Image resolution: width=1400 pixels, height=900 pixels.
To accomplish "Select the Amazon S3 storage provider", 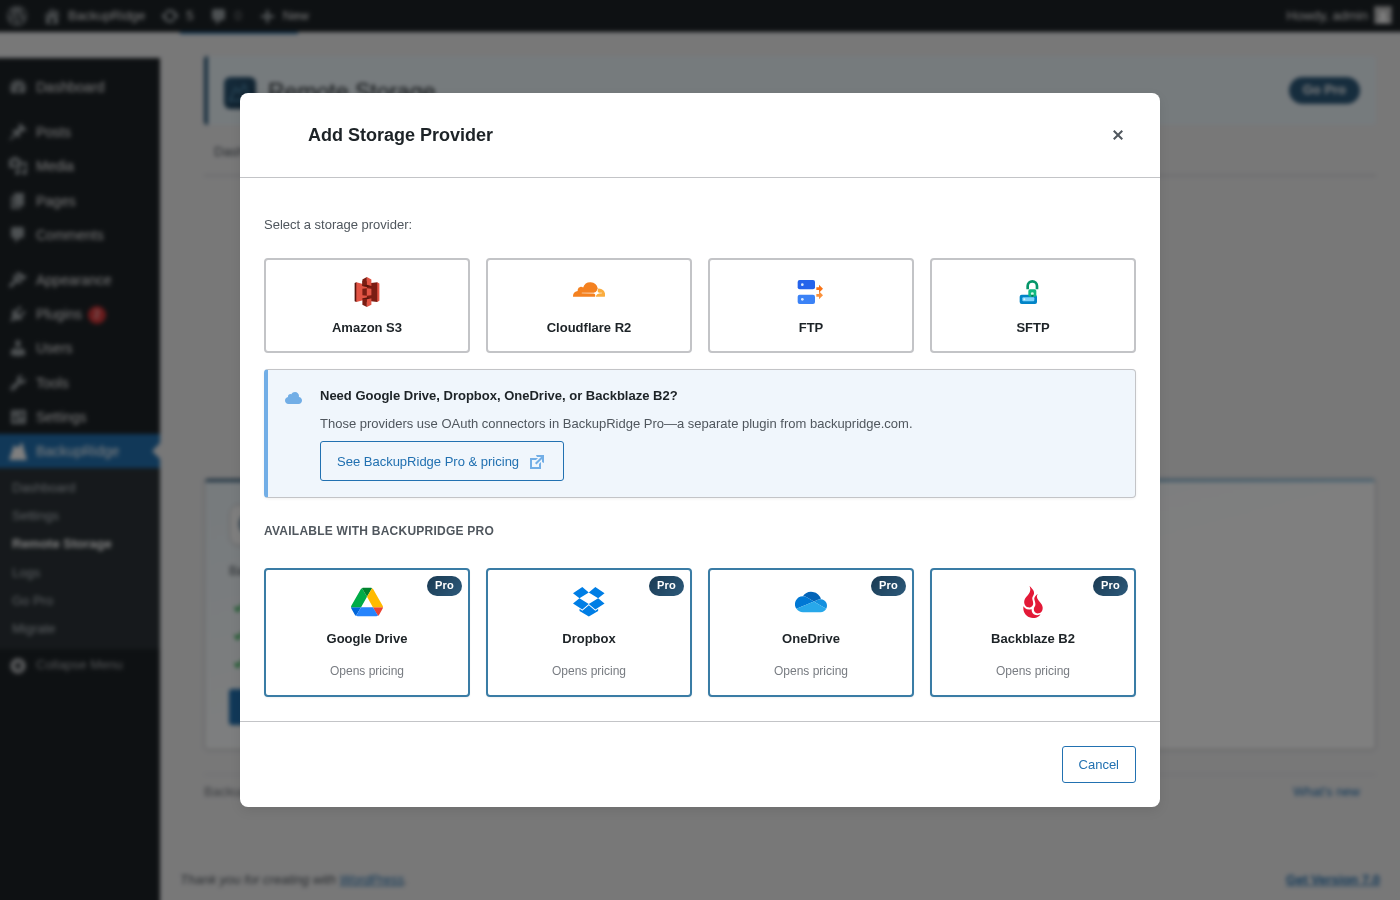I will coord(367,305).
